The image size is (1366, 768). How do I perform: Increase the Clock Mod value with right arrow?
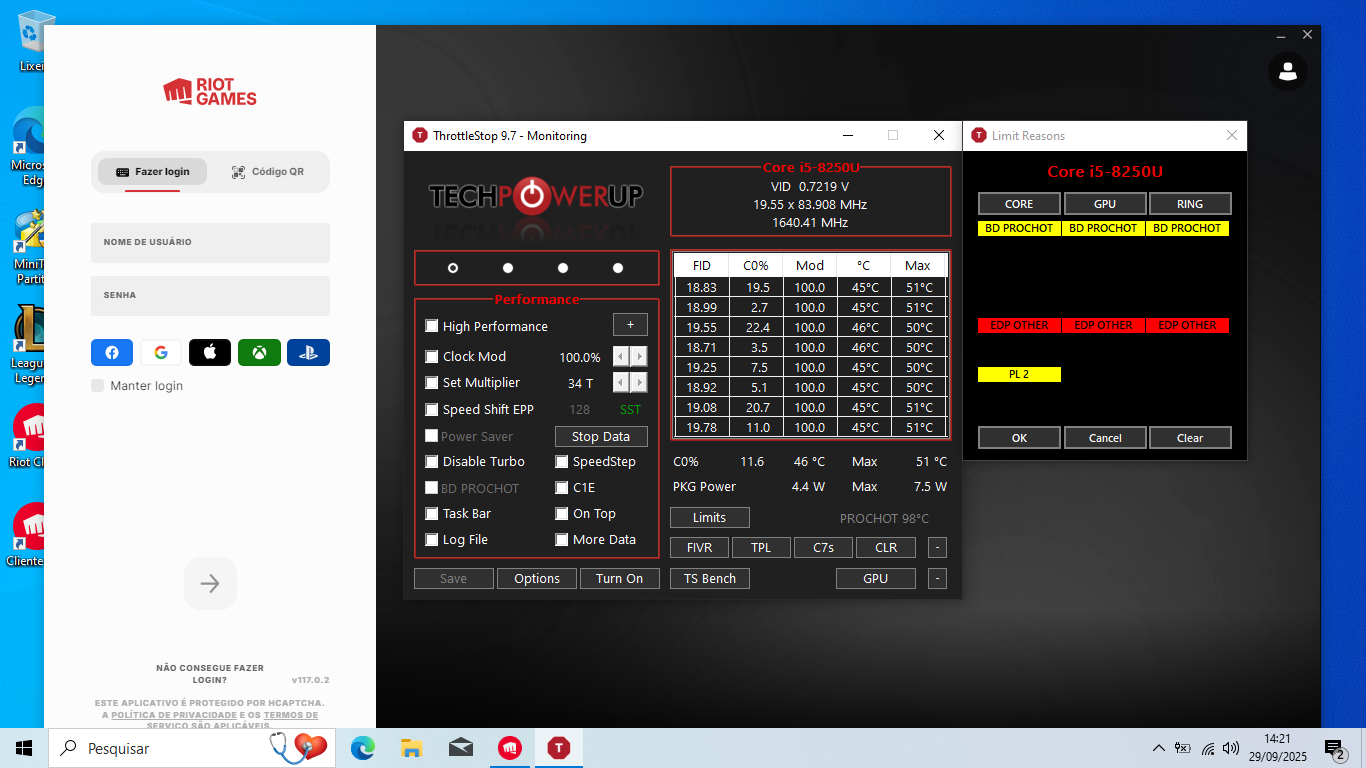point(639,357)
